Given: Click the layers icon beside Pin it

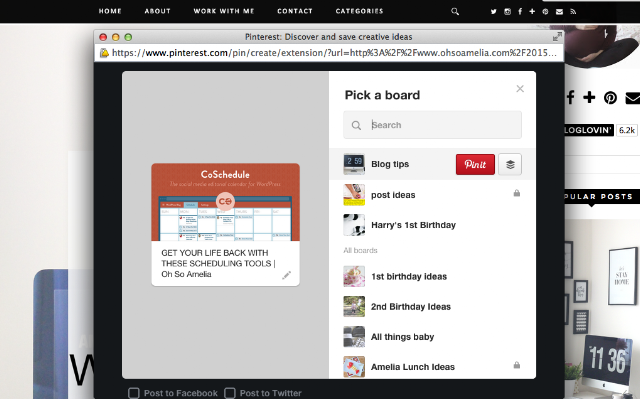Looking at the screenshot, I should pos(510,164).
